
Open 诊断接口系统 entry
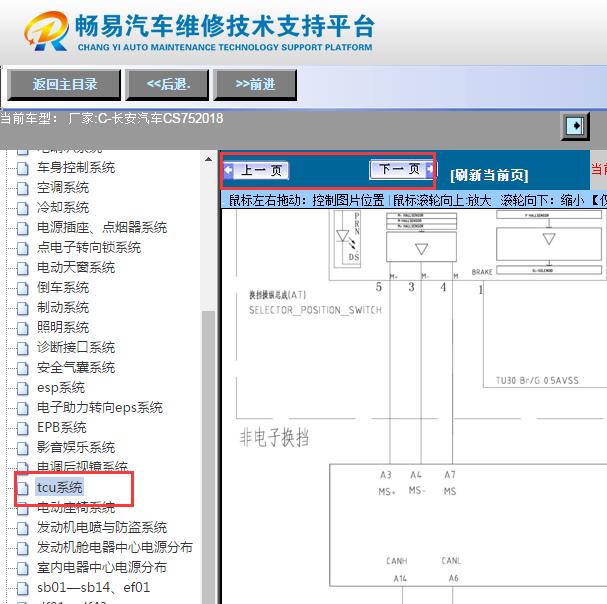pyautogui.click(x=76, y=348)
